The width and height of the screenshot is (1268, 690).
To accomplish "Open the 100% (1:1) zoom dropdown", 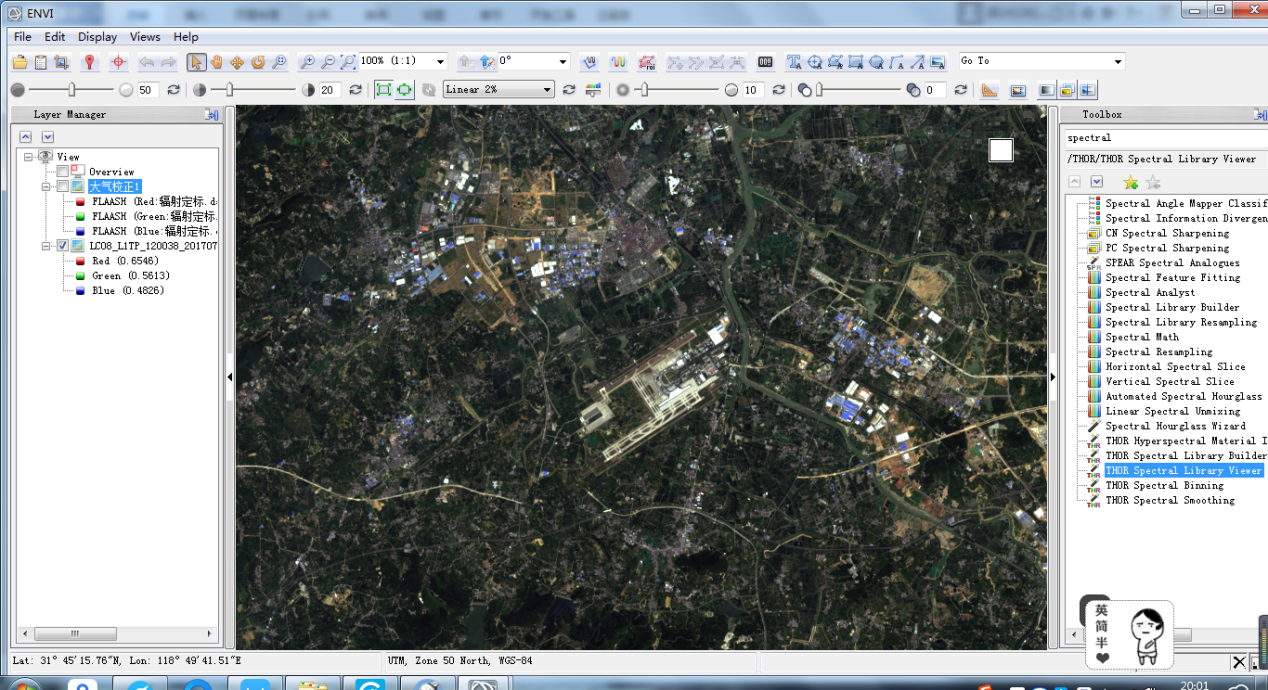I will (x=440, y=62).
